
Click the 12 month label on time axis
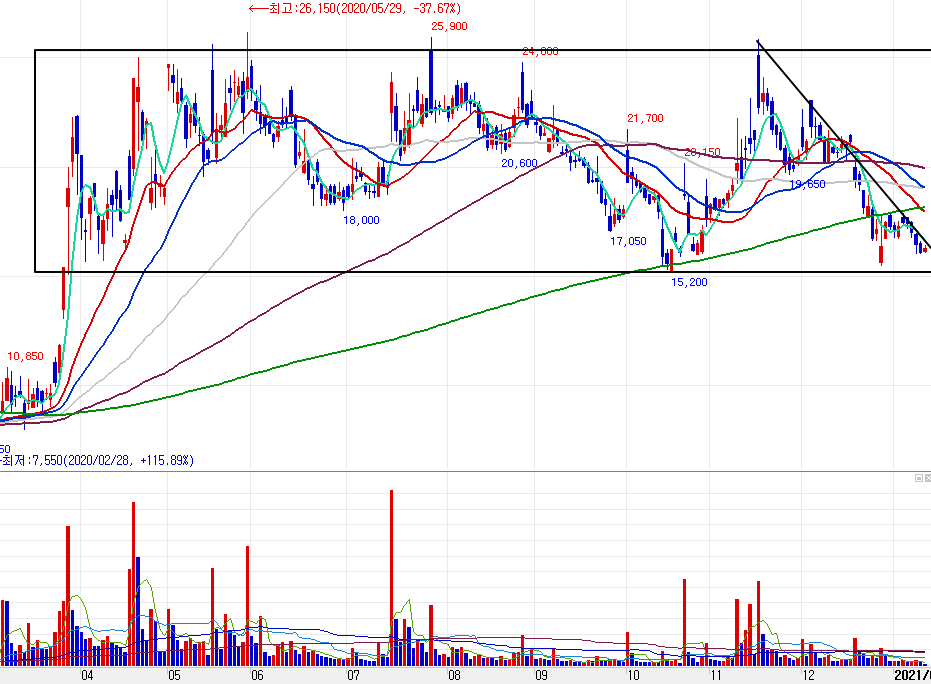click(x=808, y=675)
